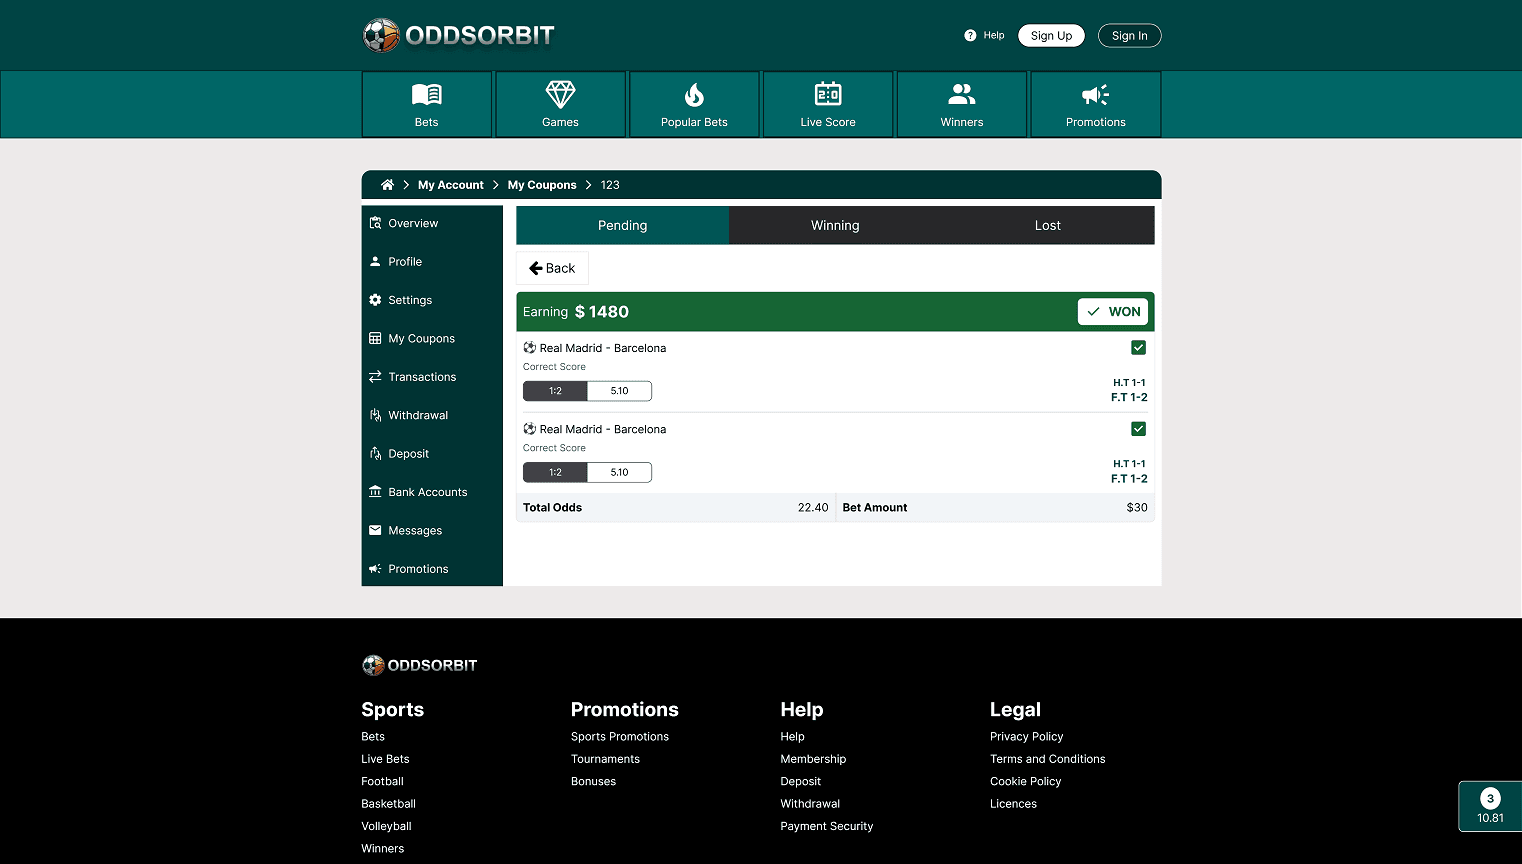Click the Messages envelope icon

(x=375, y=530)
